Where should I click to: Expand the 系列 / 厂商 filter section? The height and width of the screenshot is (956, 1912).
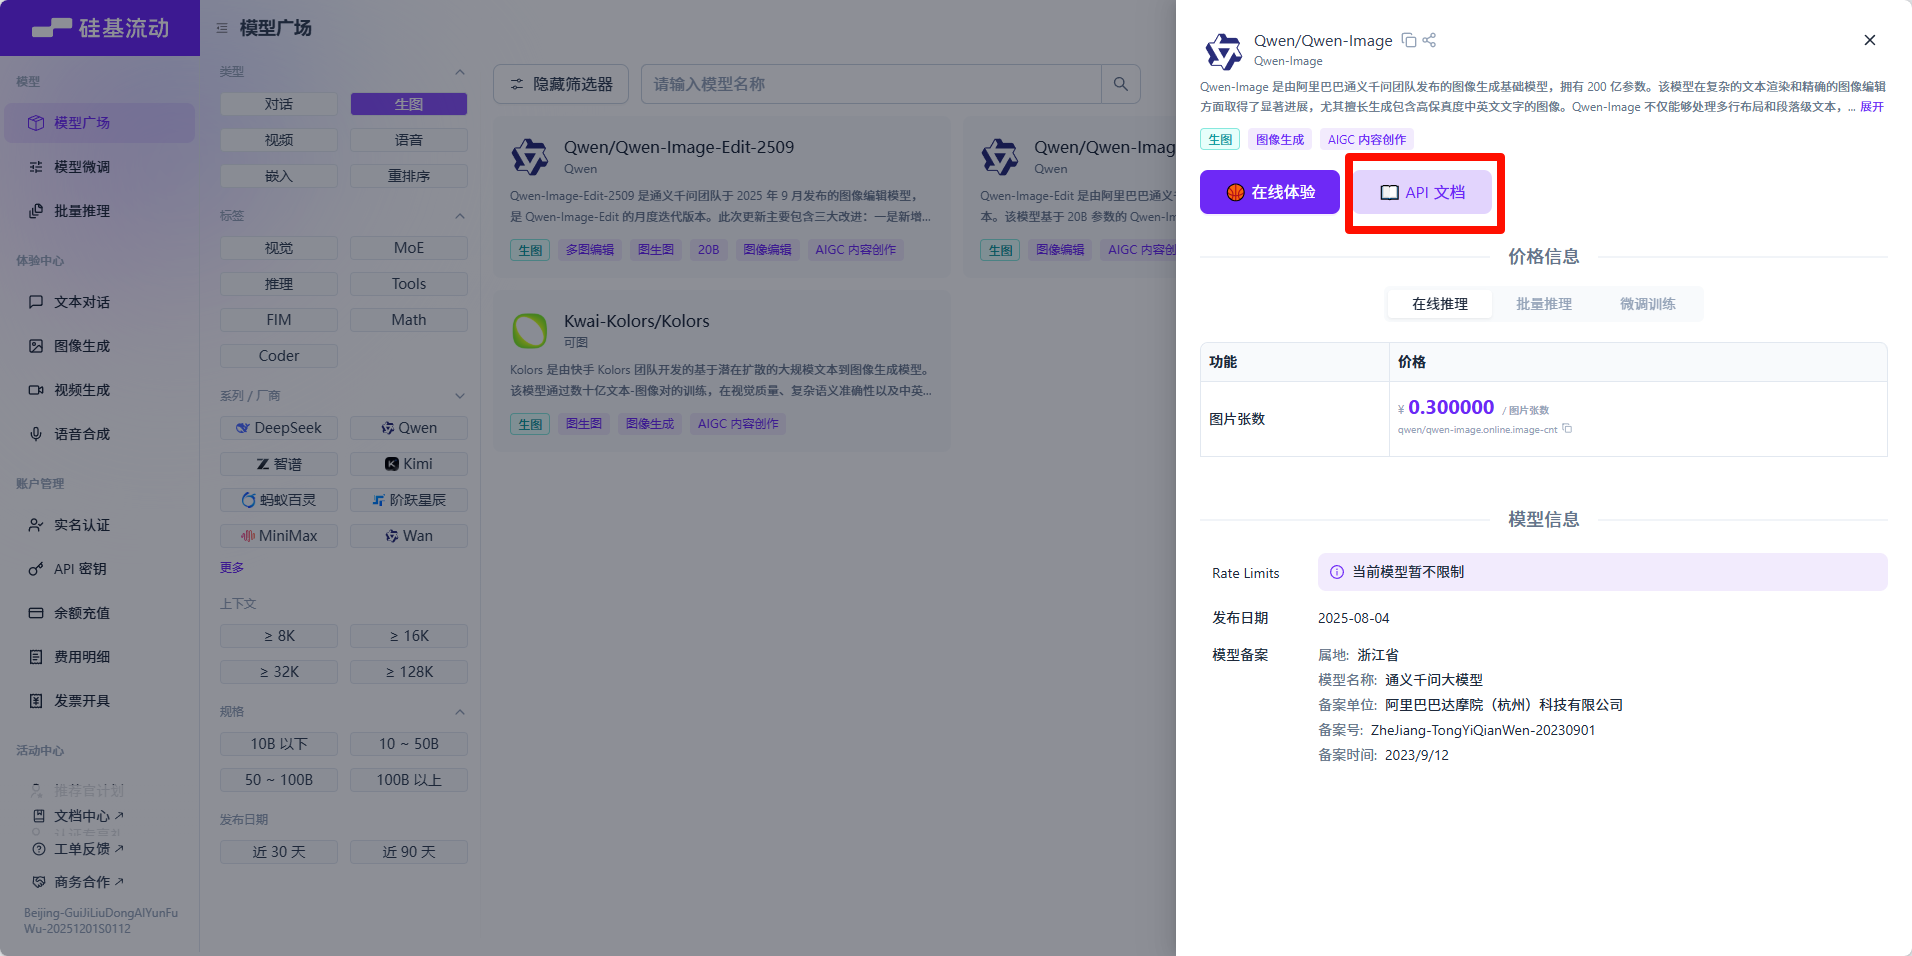click(x=460, y=396)
